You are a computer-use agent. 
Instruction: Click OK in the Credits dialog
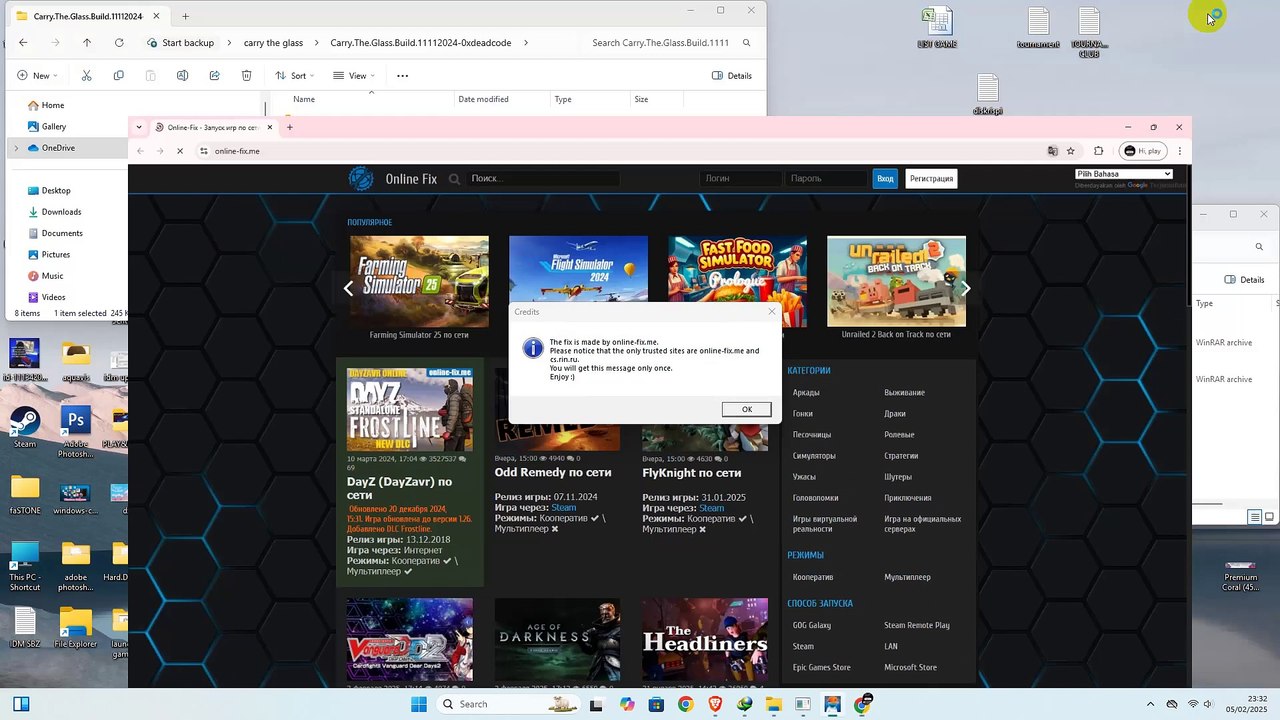[746, 409]
